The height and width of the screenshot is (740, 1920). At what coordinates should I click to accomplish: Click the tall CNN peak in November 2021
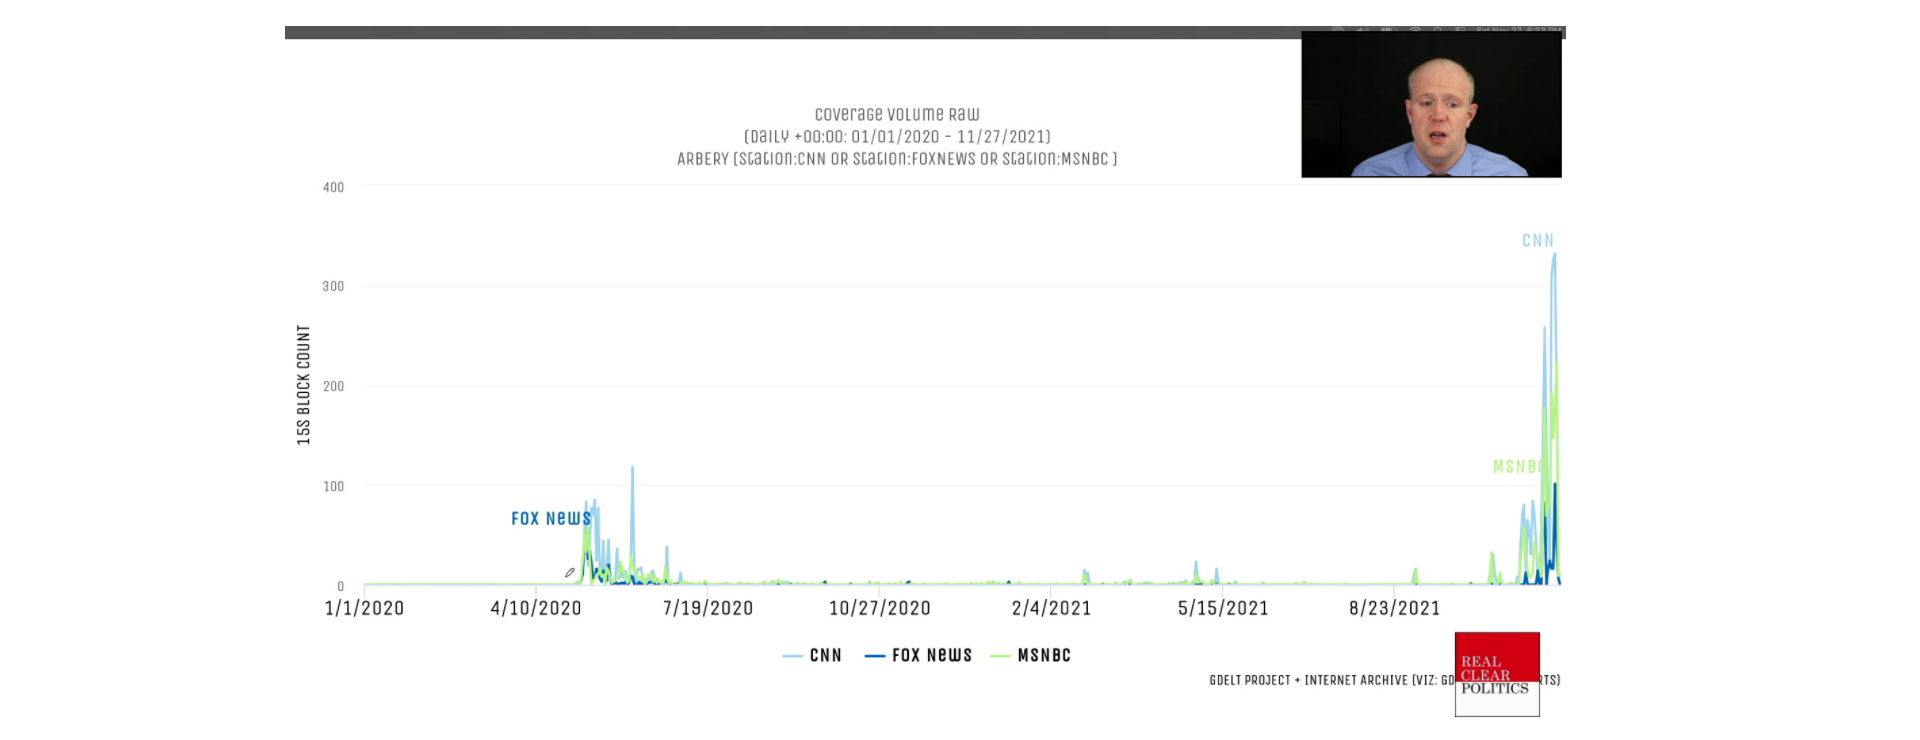pos(1554,255)
